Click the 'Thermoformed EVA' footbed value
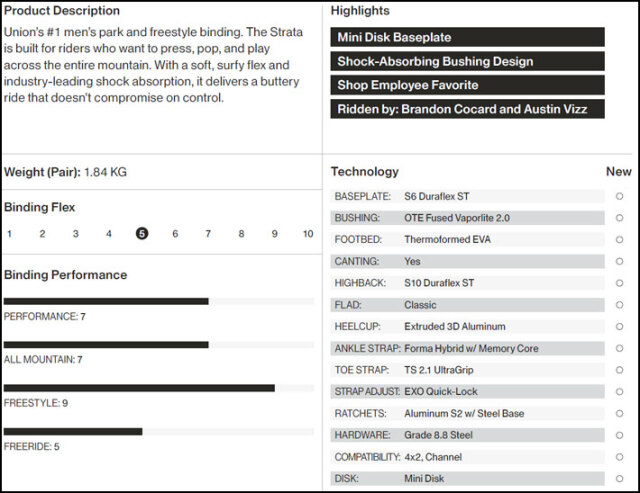 click(447, 240)
